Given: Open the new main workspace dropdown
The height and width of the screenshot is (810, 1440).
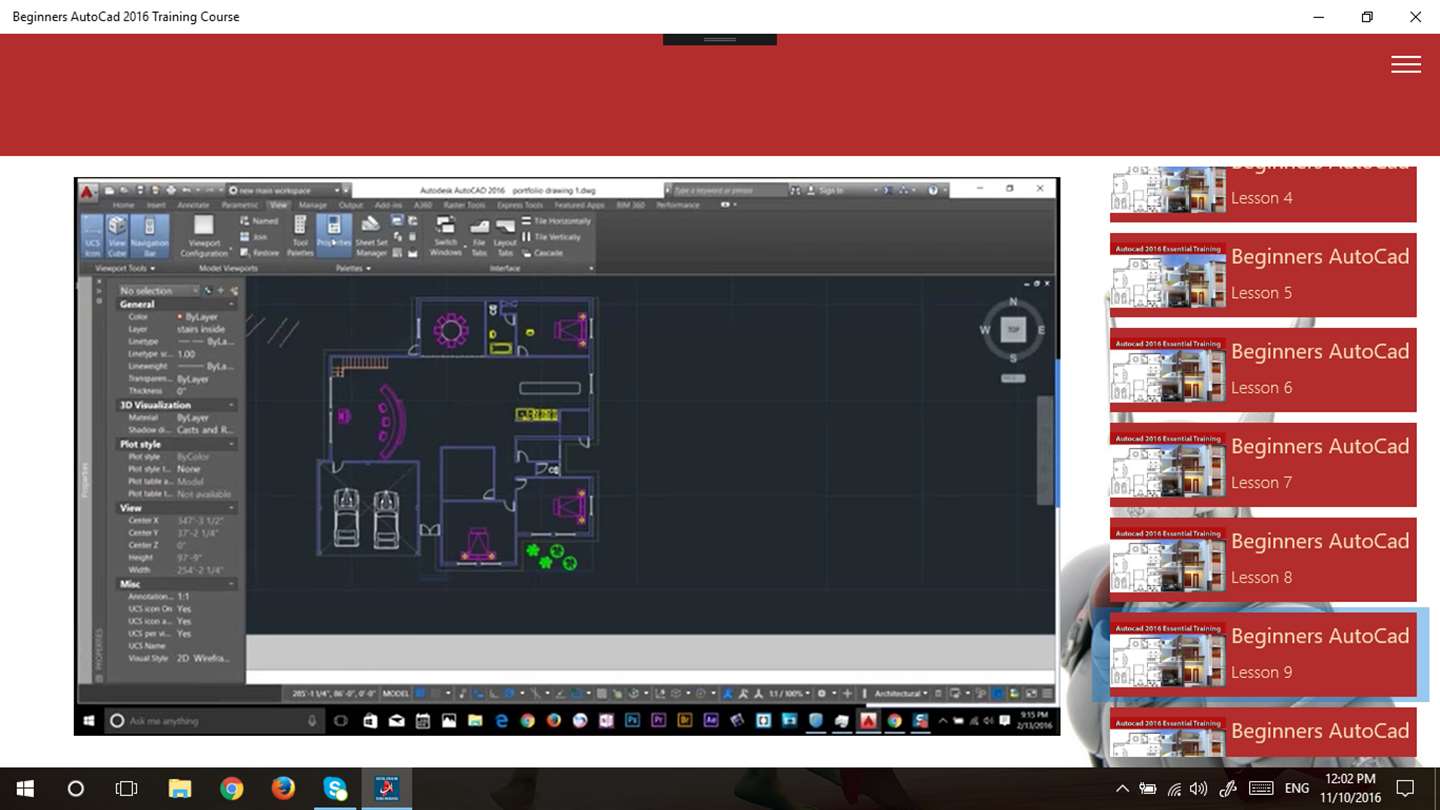Looking at the screenshot, I should [288, 190].
